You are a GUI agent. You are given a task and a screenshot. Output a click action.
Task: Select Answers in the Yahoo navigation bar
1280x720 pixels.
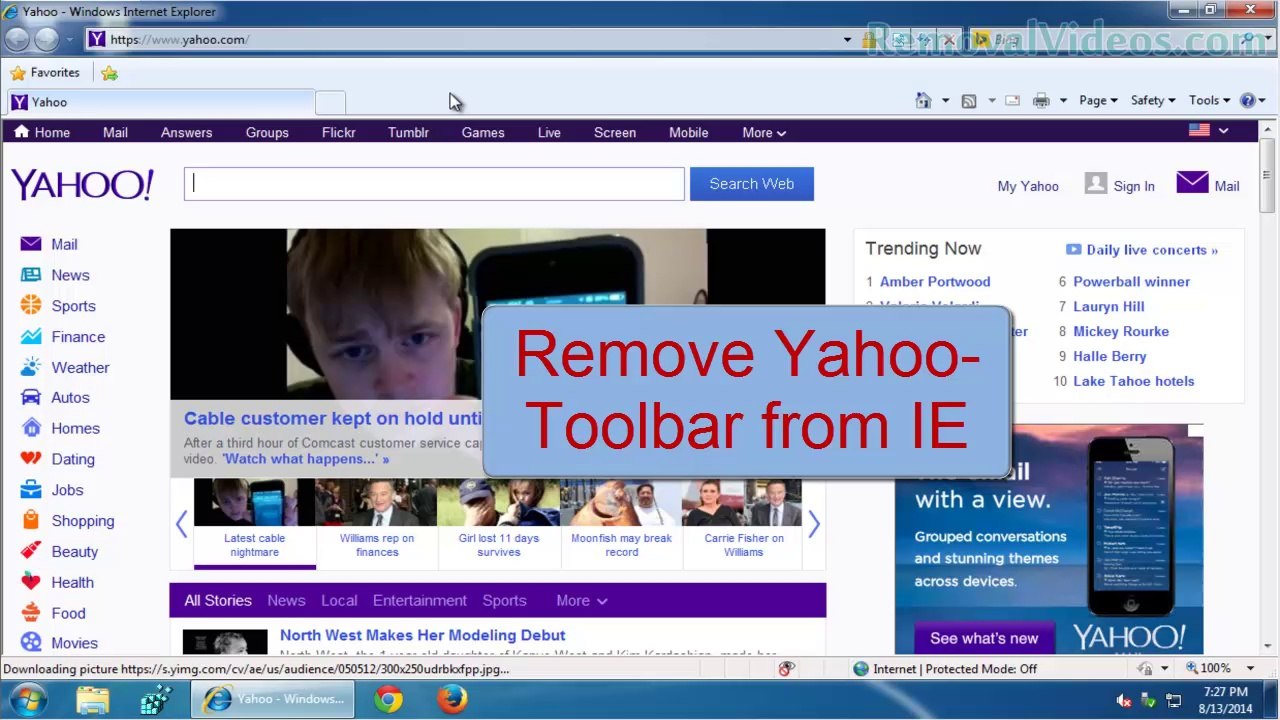(186, 133)
